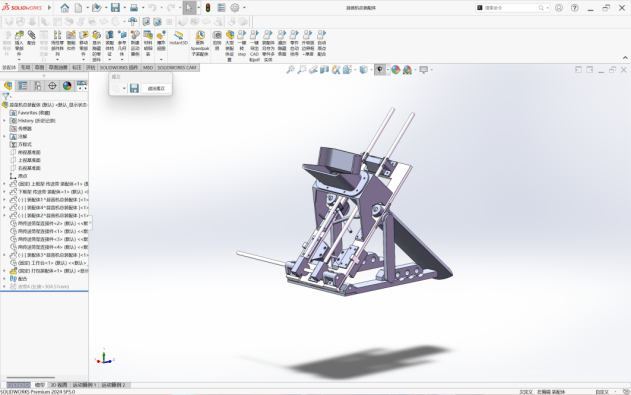Click the 退出孤立 exit isolate button
The width and height of the screenshot is (631, 395).
click(x=156, y=88)
